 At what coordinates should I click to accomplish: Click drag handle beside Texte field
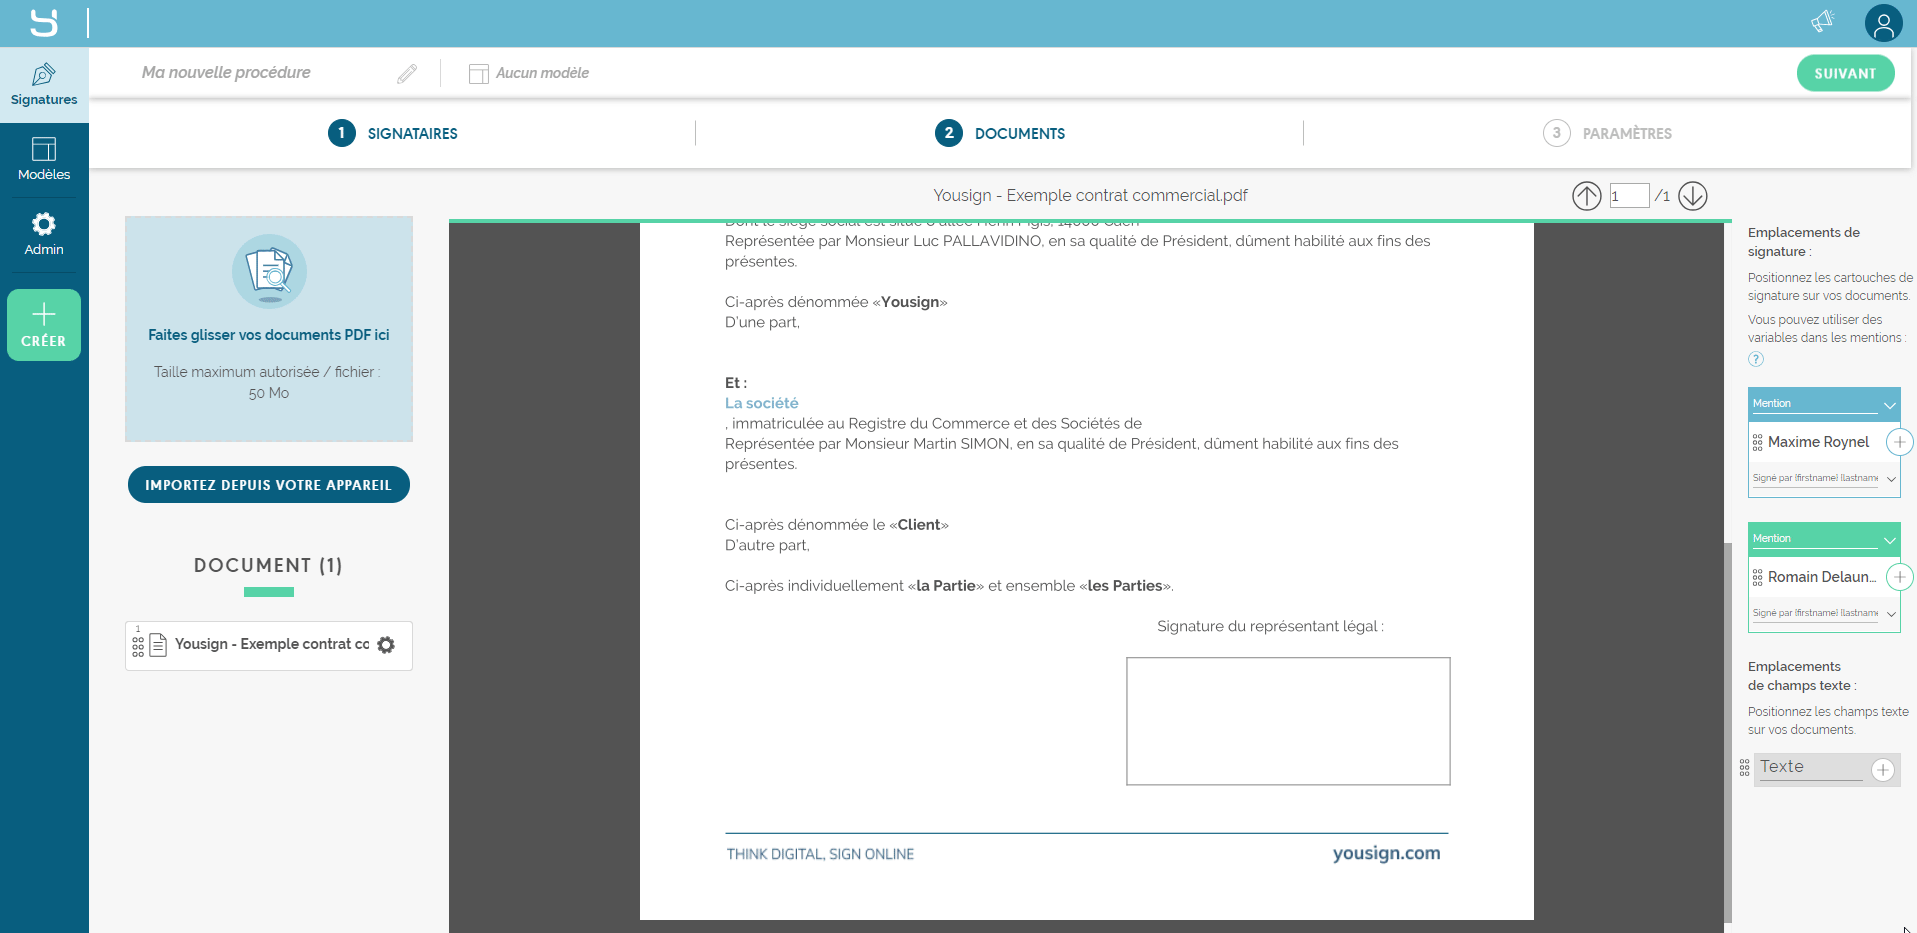1744,768
